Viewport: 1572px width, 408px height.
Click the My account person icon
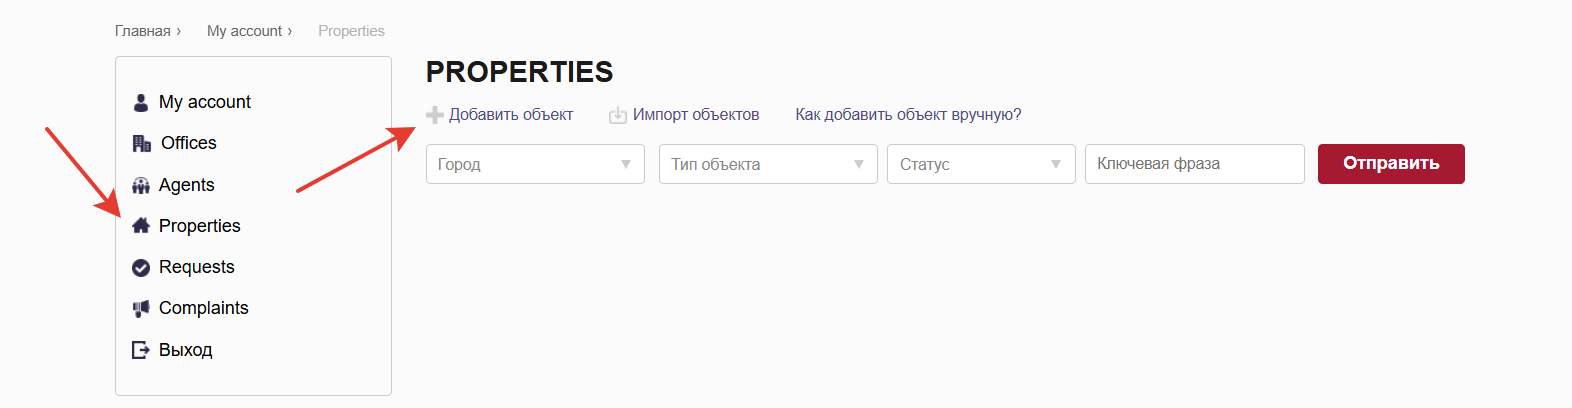141,102
